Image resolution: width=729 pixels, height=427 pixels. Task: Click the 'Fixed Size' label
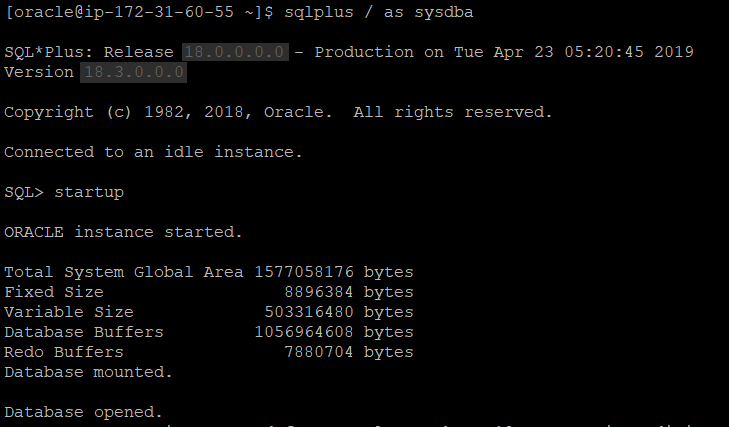54,292
